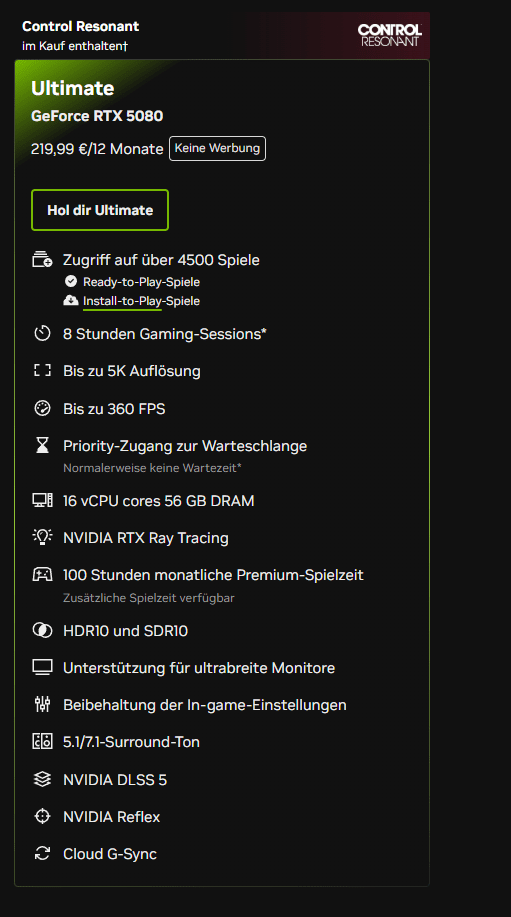
Task: Click the lightbulb icon for RTX Ray Tracing
Action: 42,537
